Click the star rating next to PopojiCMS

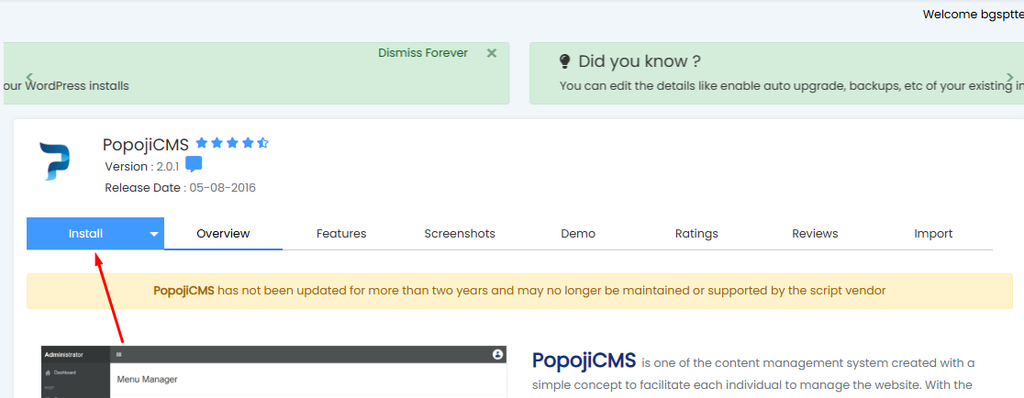[x=232, y=143]
